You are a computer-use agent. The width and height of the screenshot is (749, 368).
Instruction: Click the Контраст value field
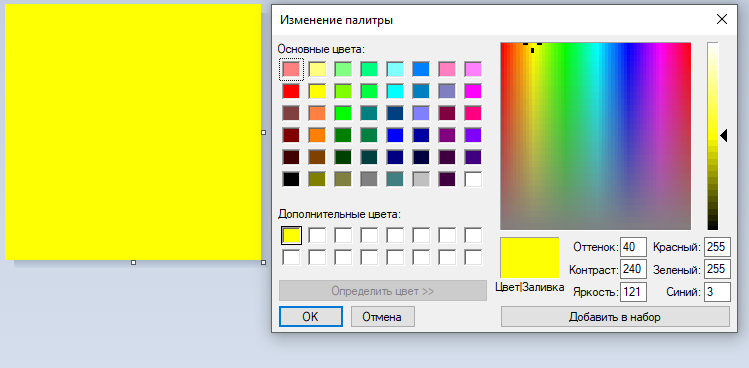point(633,270)
